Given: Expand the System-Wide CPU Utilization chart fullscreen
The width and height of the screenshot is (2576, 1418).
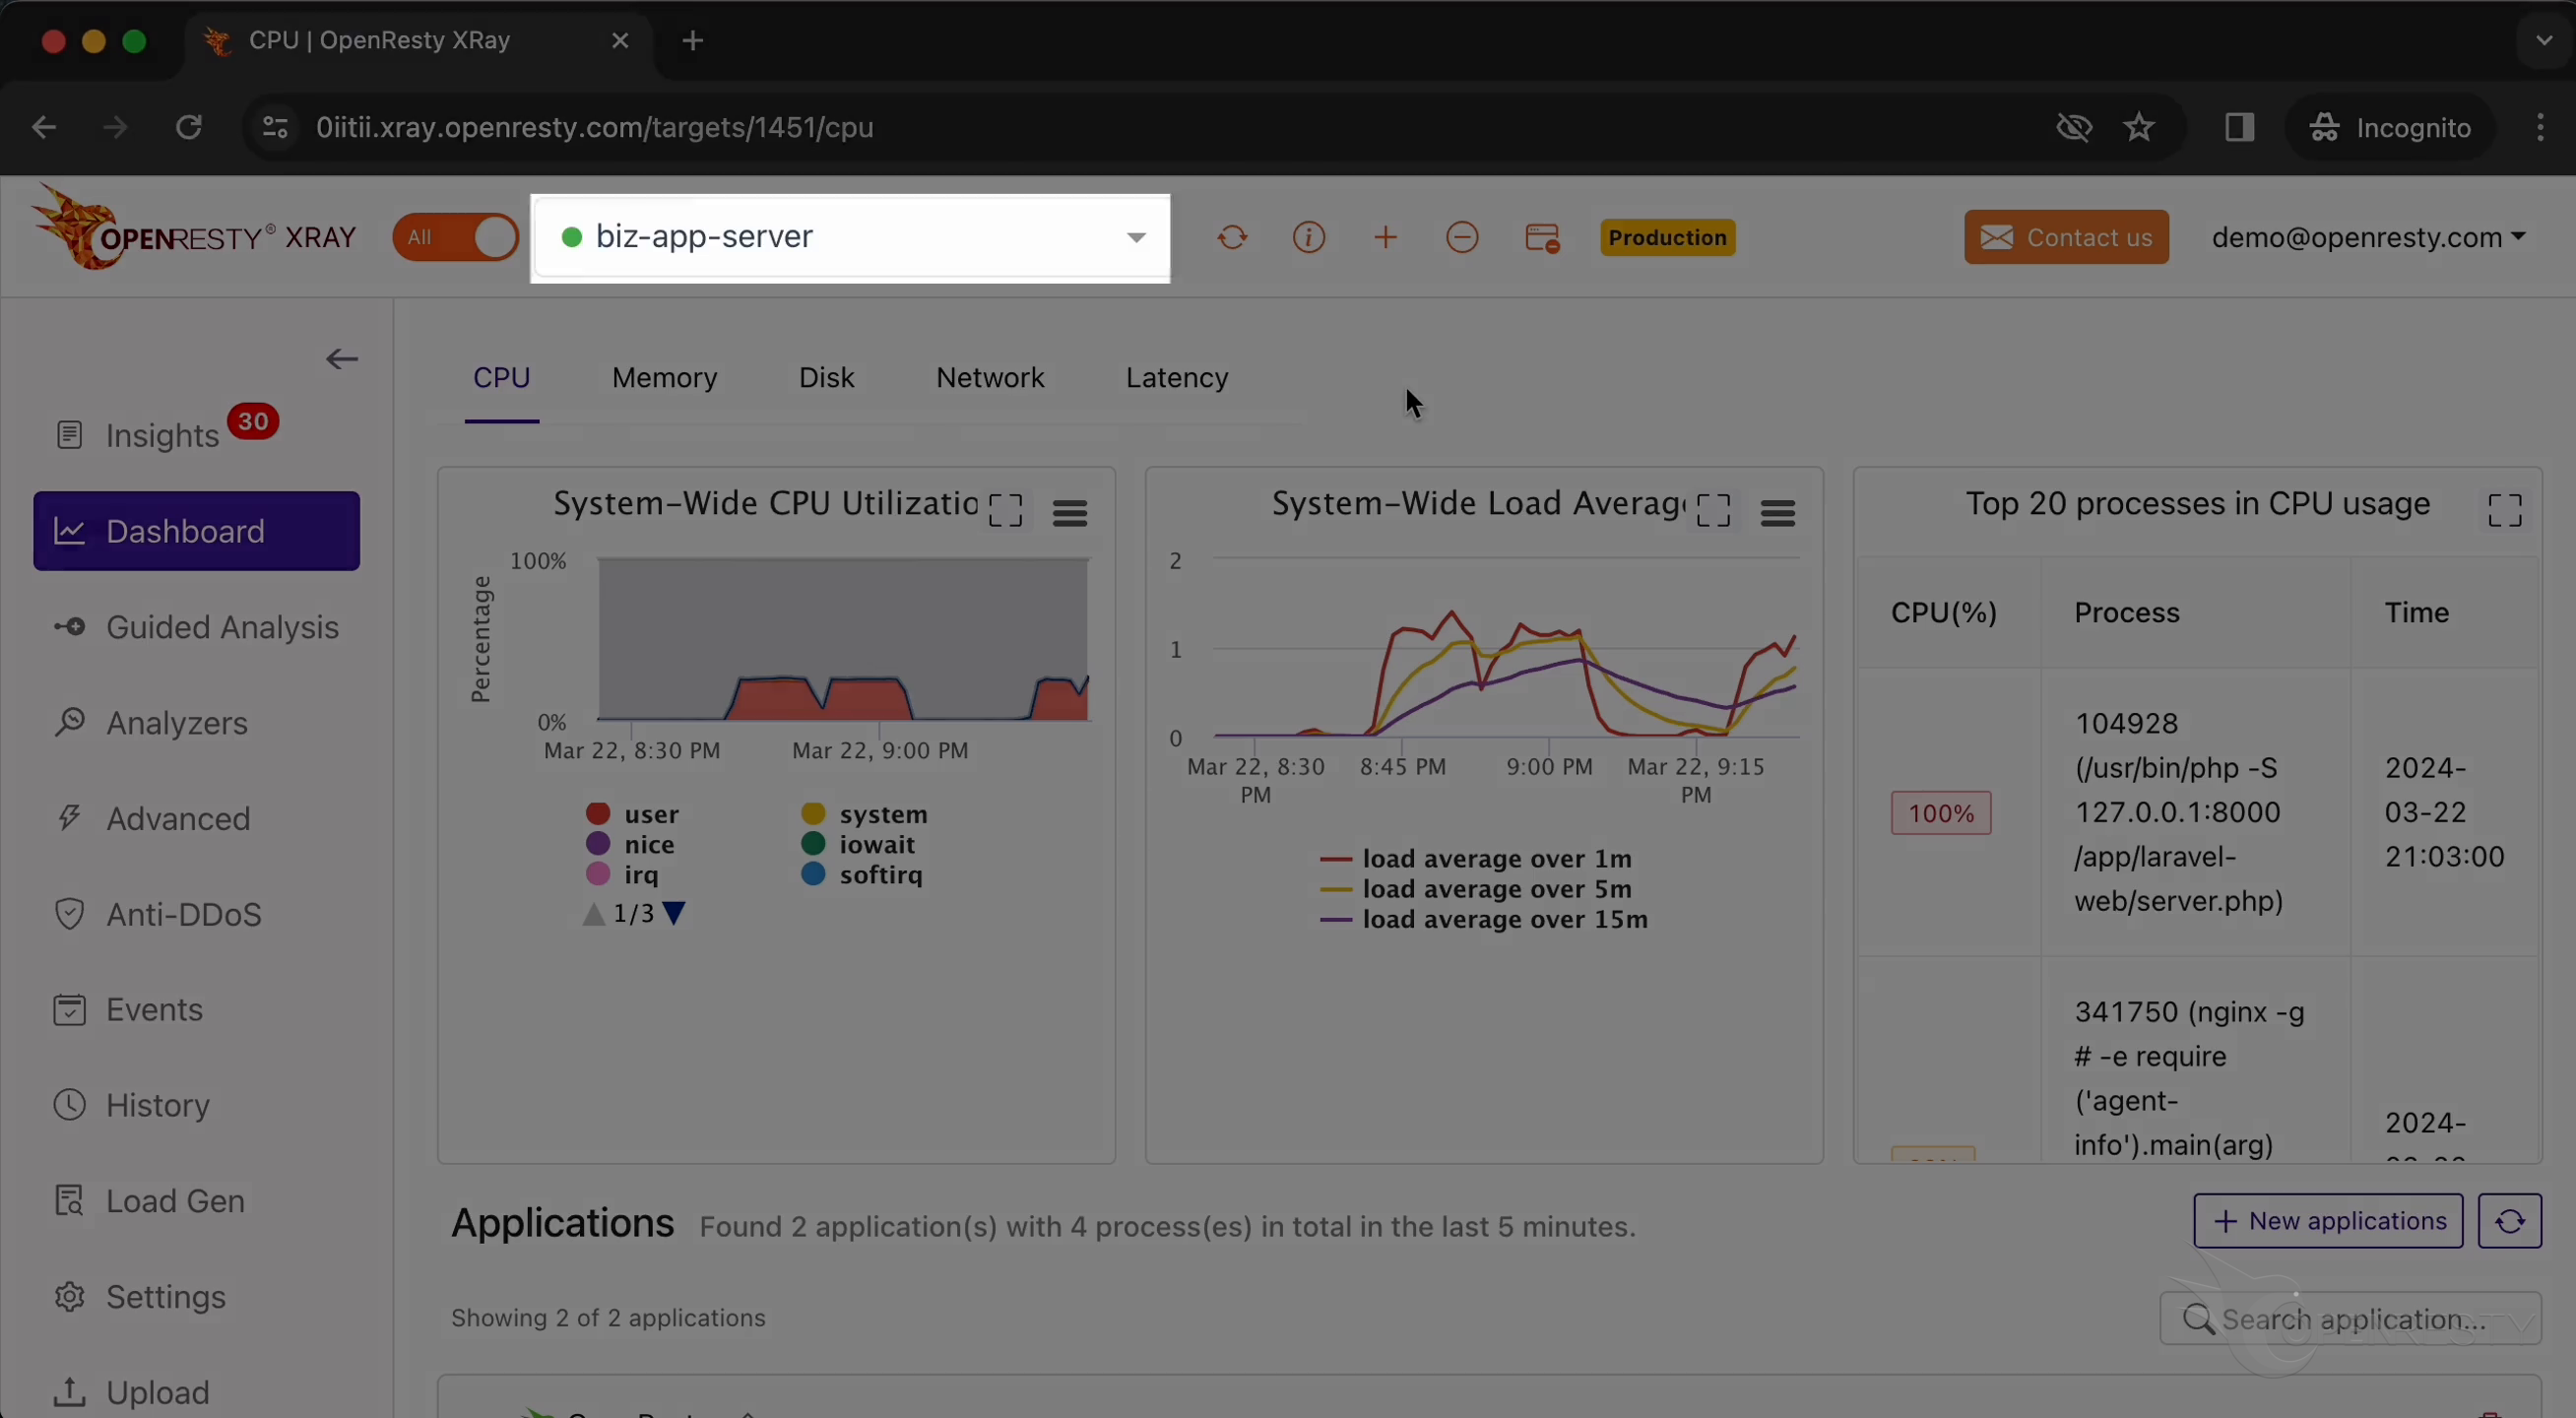Looking at the screenshot, I should coord(1005,511).
